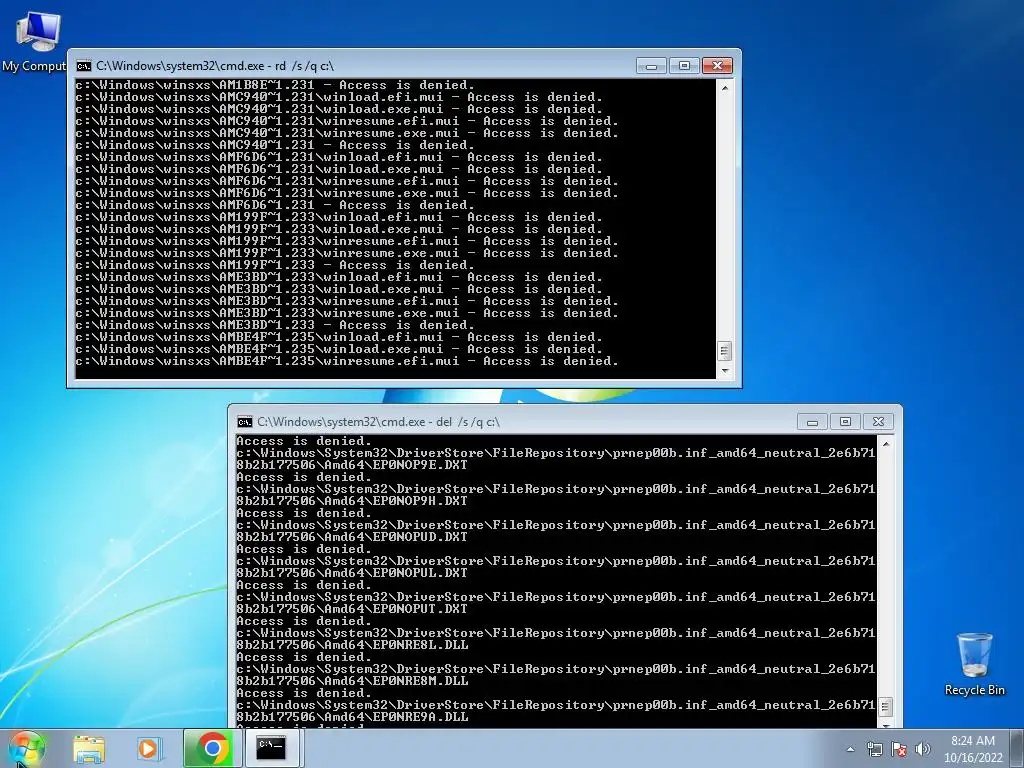Close the rd /s /q cmd window
This screenshot has width=1024, height=768.
tap(717, 66)
